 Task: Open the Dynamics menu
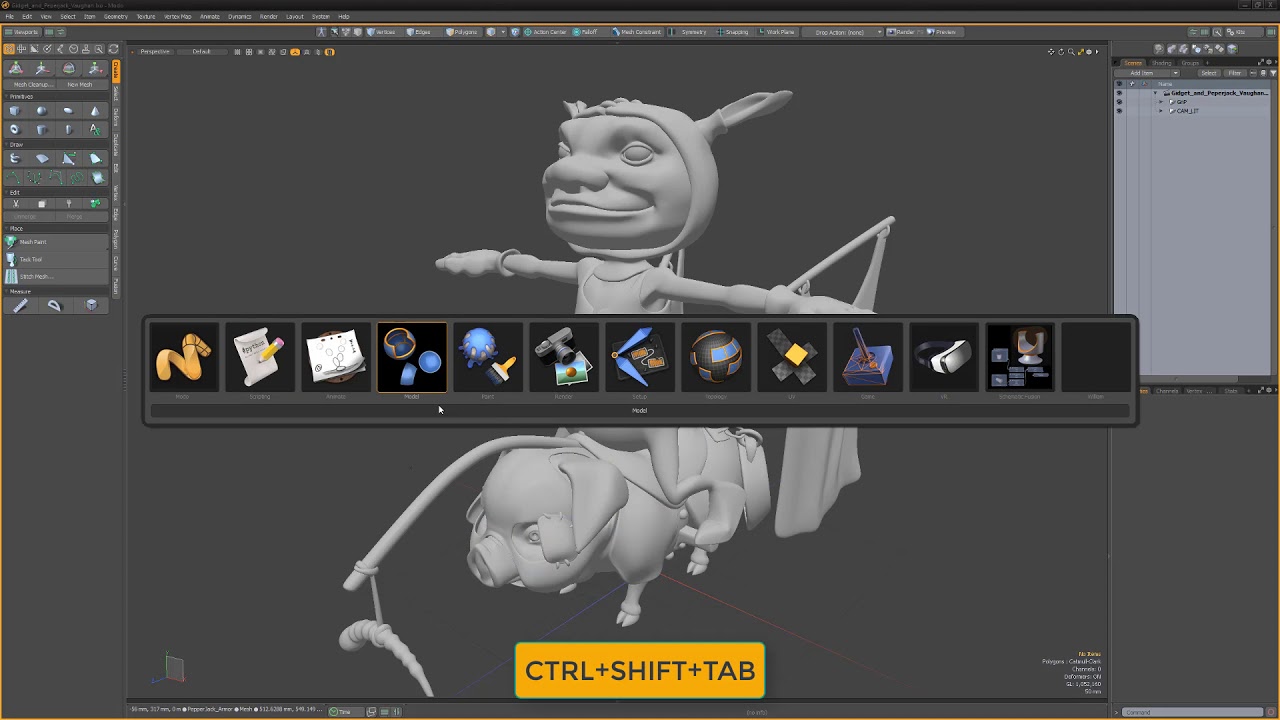(240, 16)
